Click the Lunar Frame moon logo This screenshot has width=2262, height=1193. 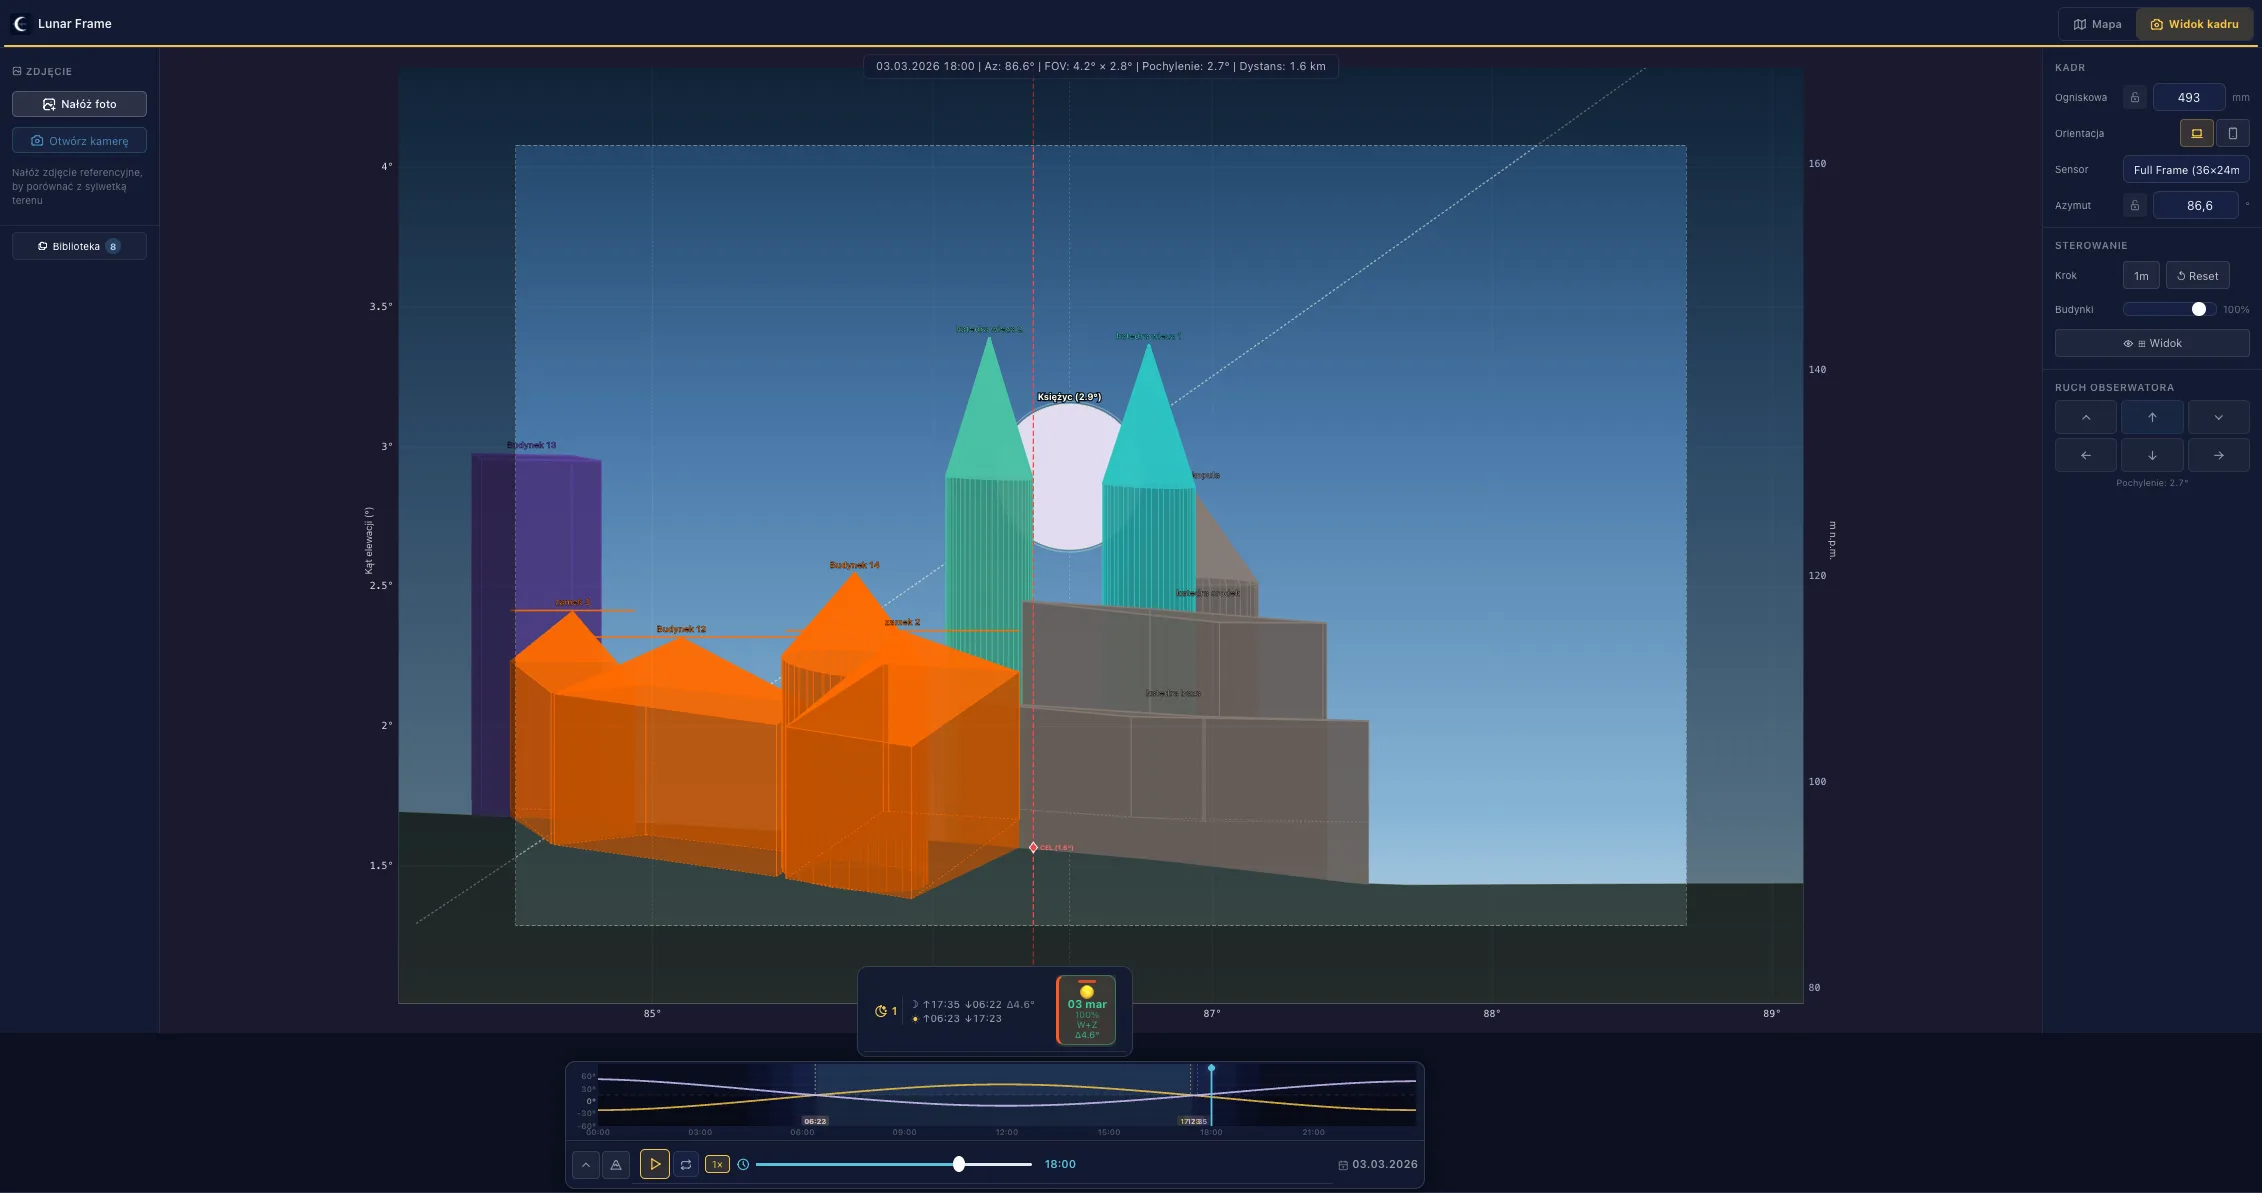tap(20, 23)
